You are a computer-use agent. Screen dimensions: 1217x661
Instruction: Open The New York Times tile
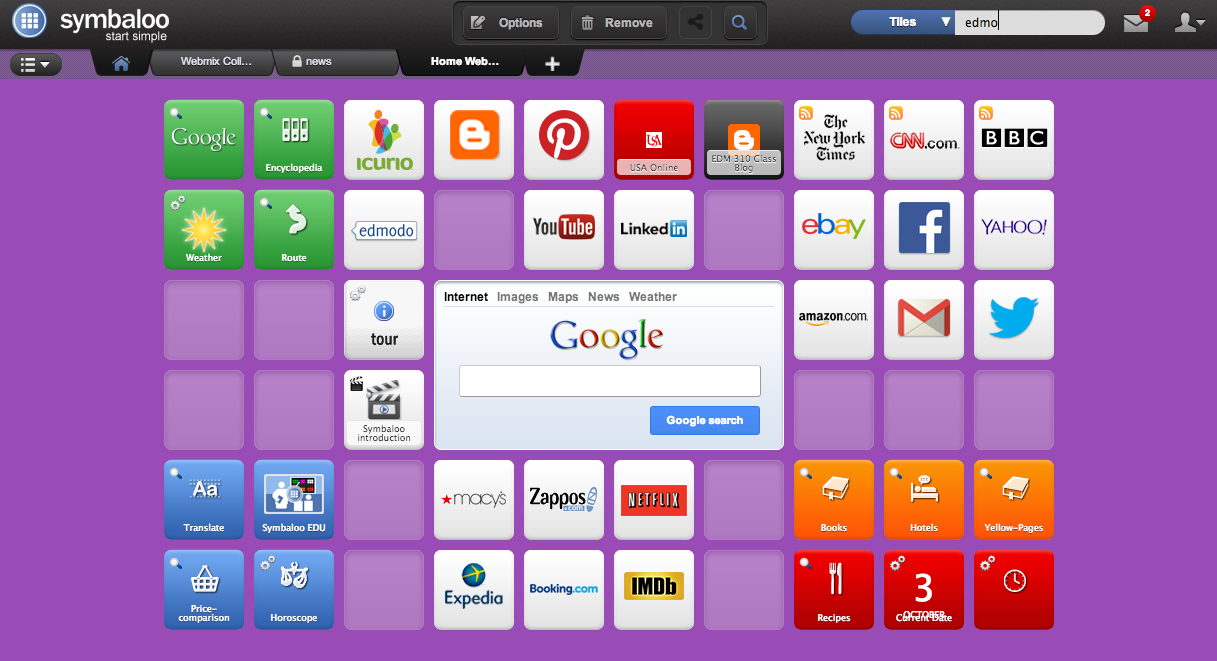[x=834, y=140]
